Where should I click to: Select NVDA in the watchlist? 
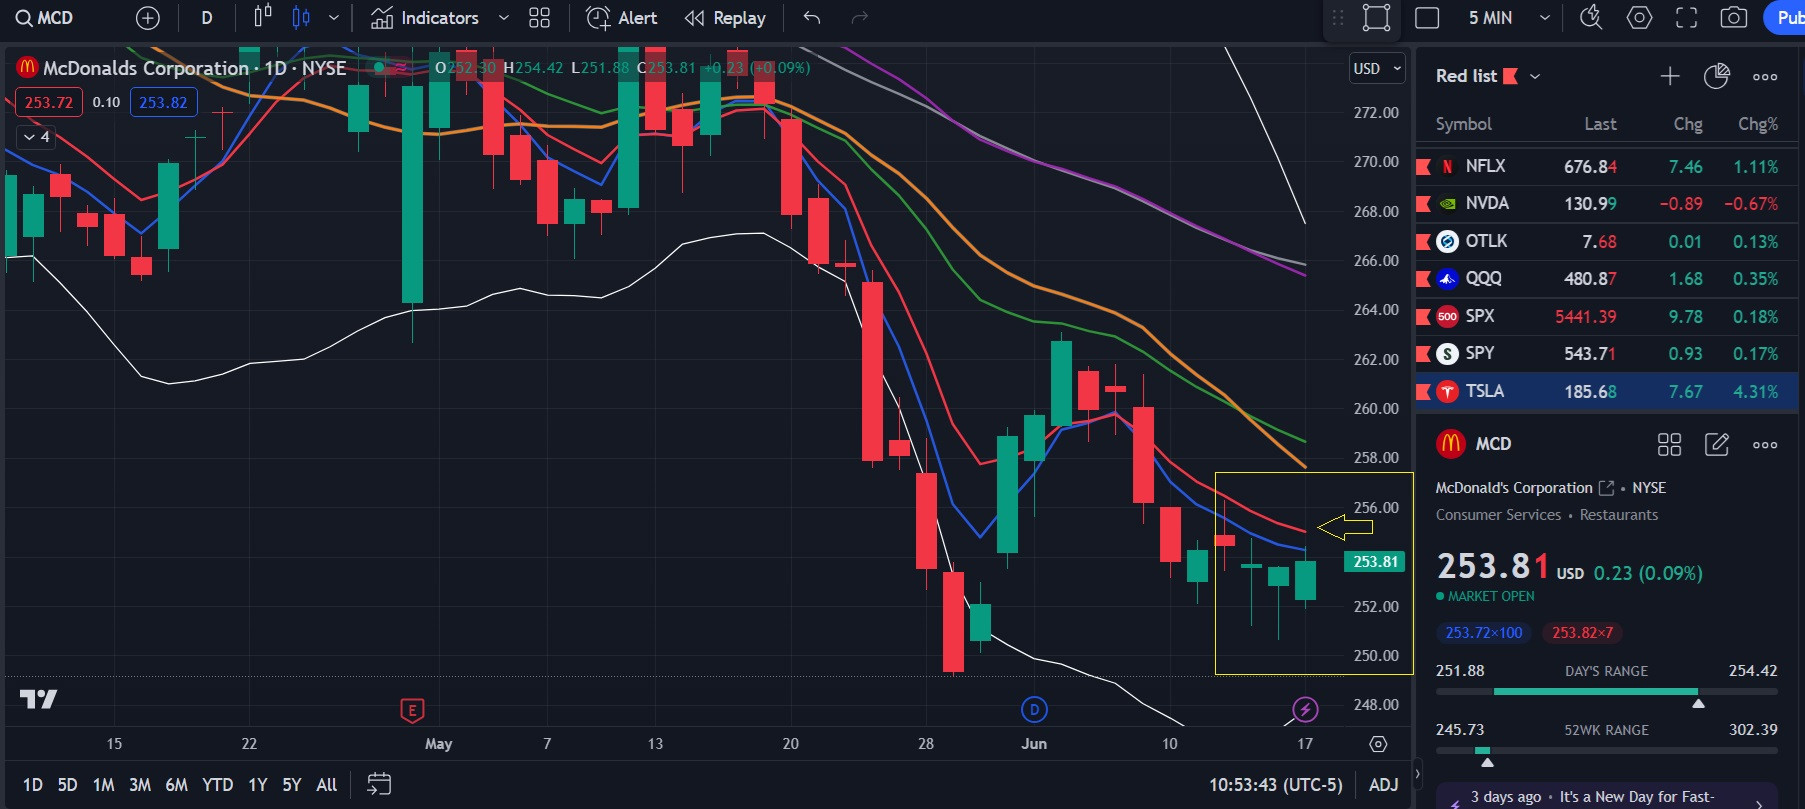1606,204
